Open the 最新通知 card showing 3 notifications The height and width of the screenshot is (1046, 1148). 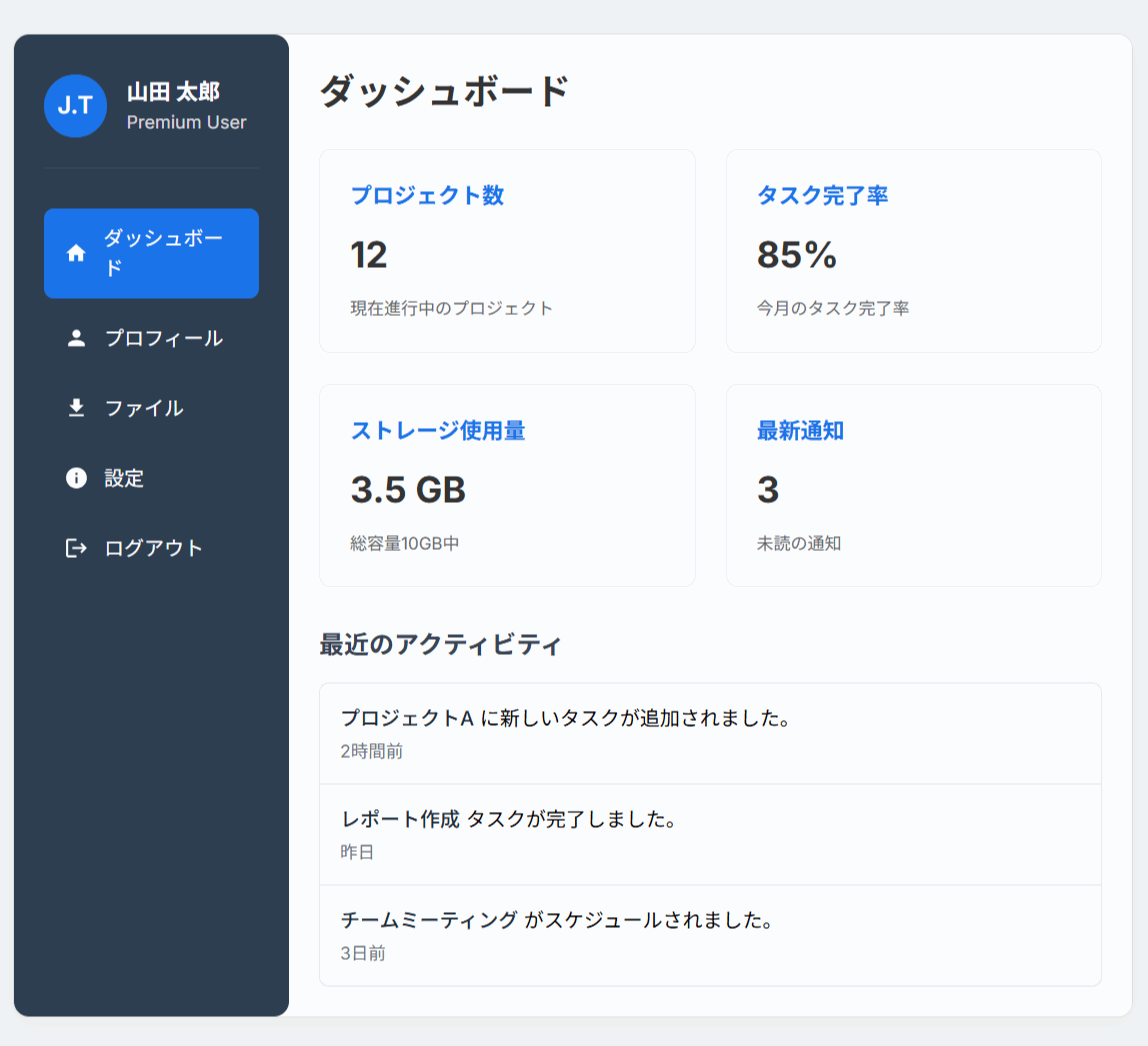(x=914, y=486)
